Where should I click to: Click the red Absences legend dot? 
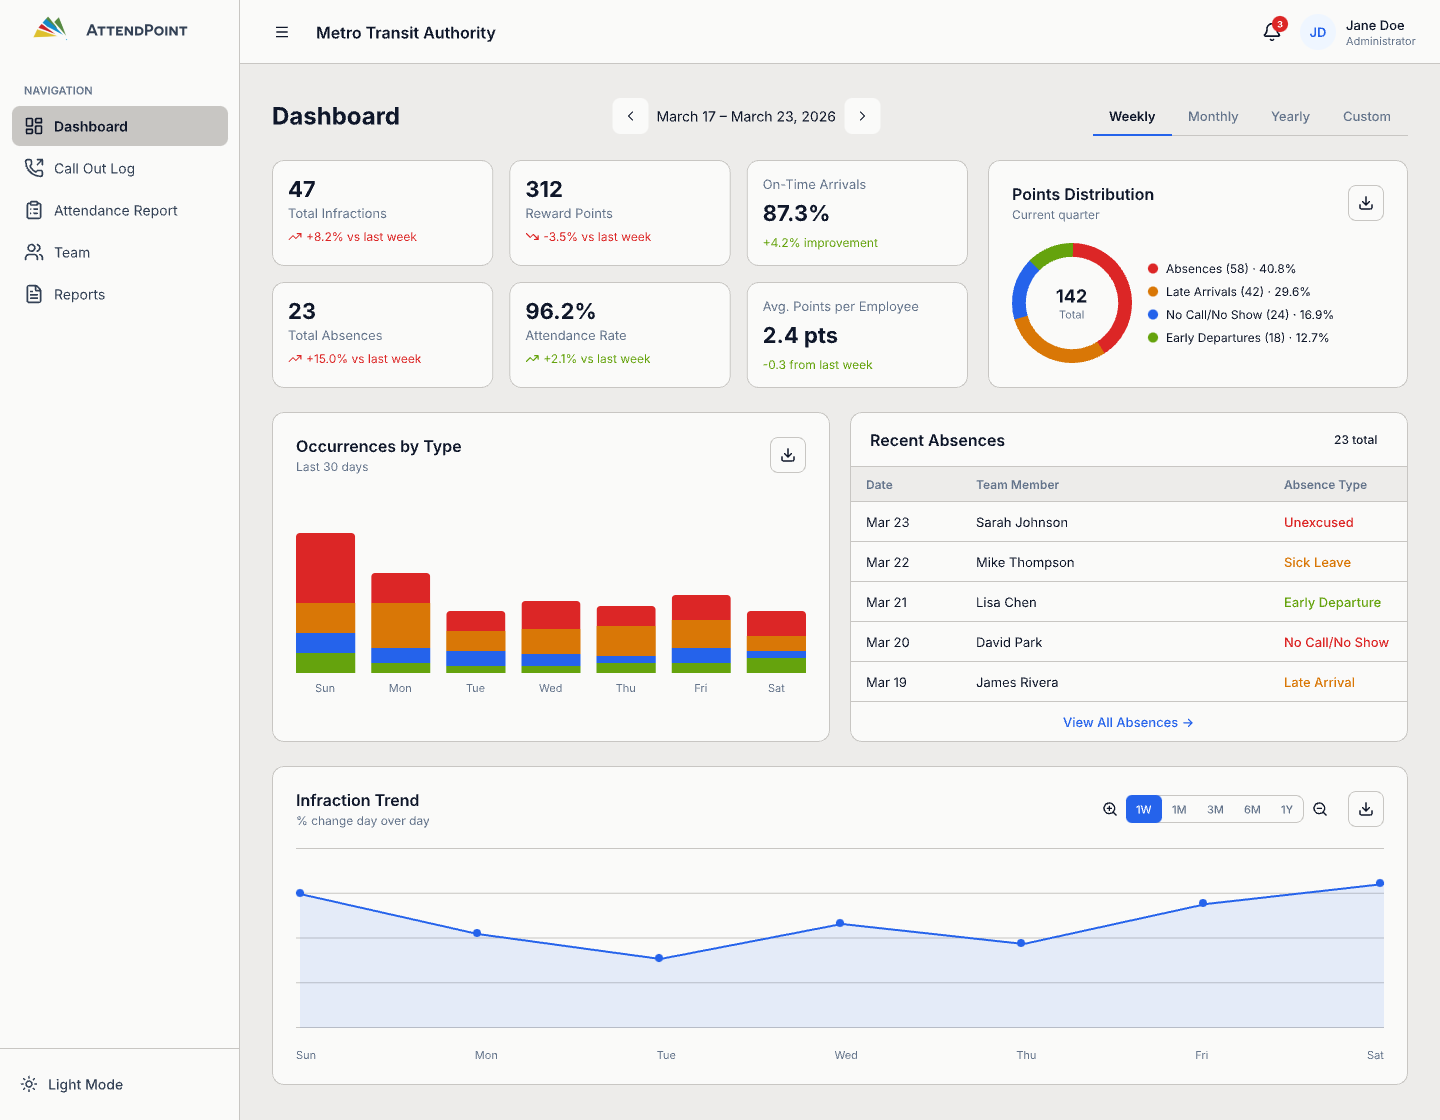tap(1153, 268)
